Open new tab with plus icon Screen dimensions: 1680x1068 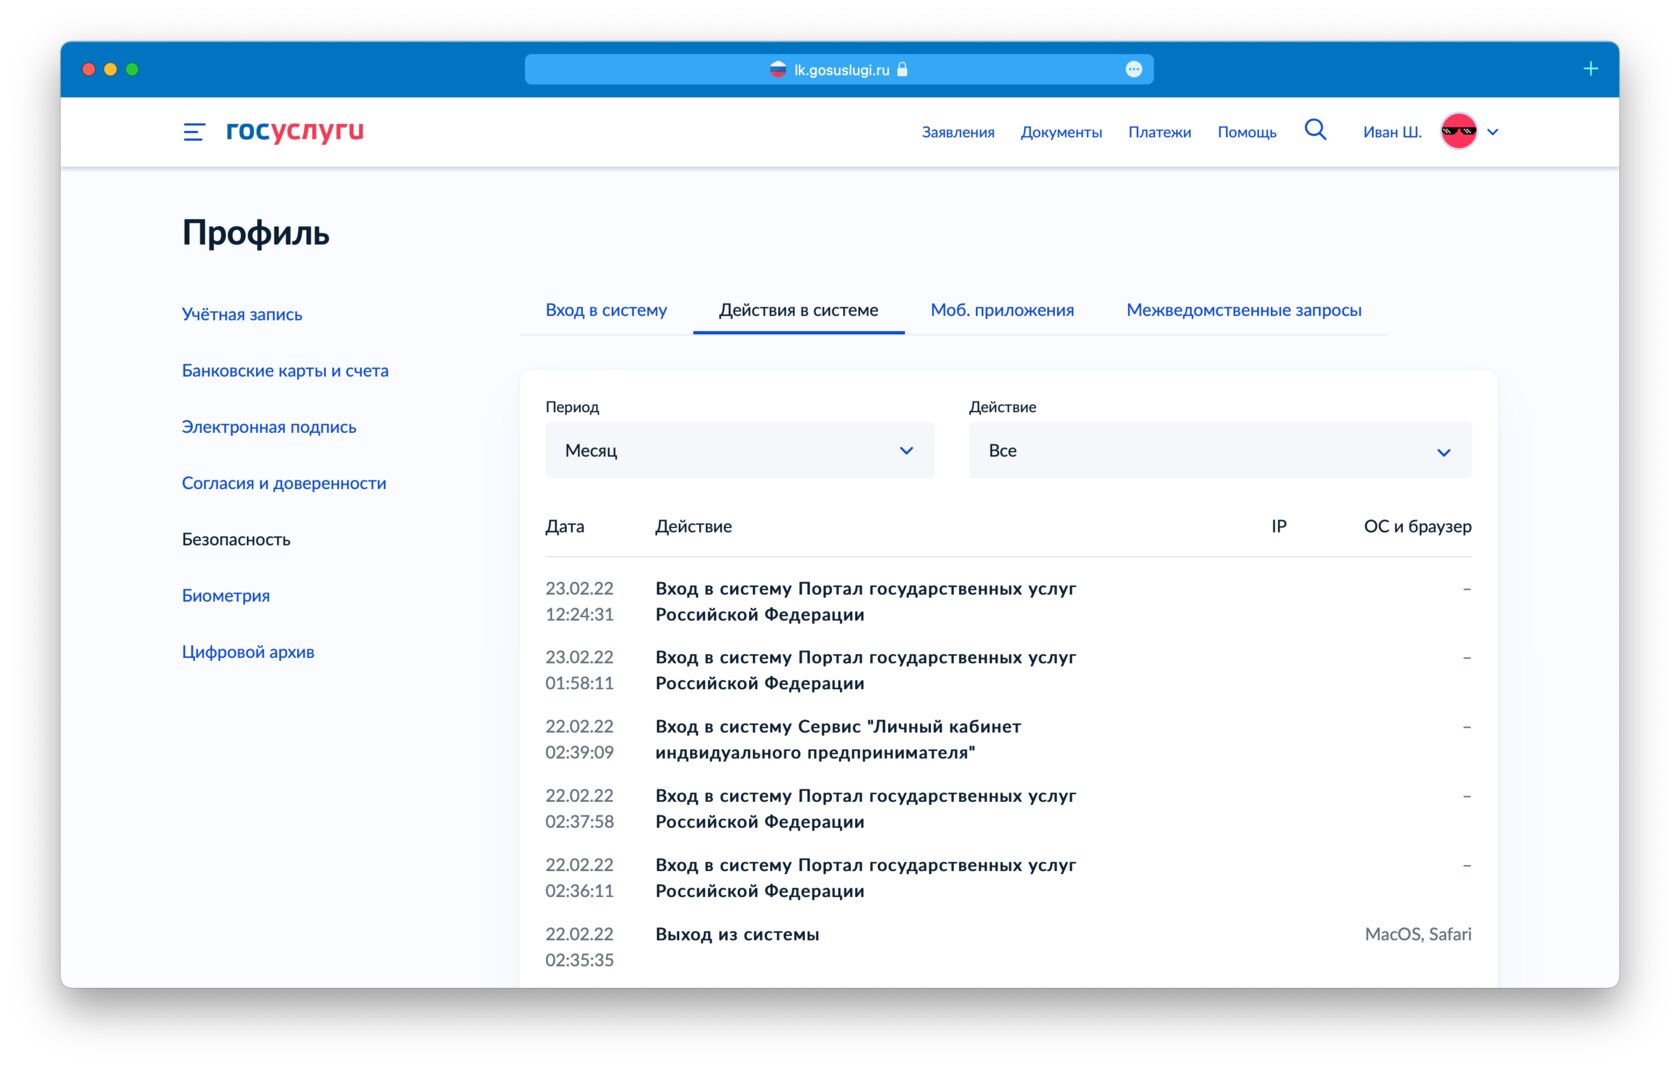point(1590,69)
